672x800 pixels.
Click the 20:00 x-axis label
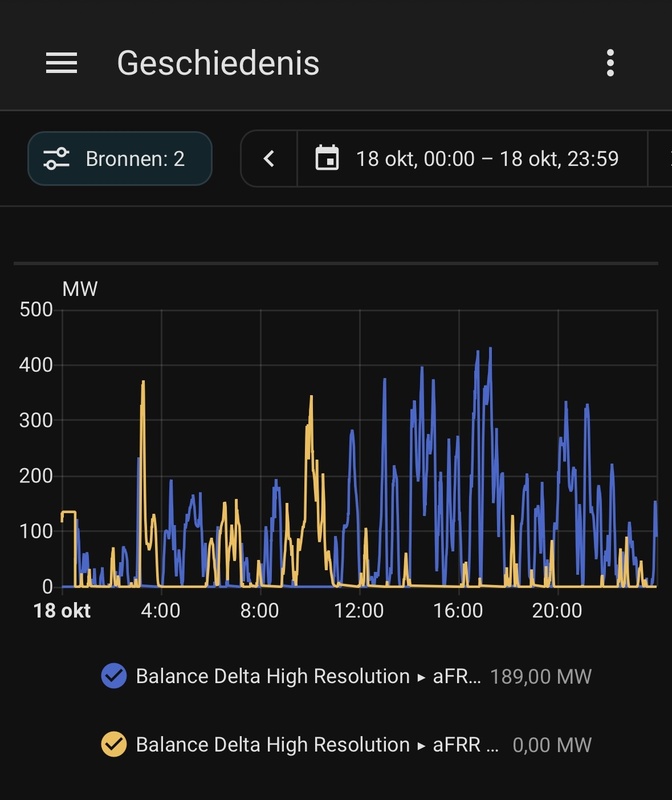(x=557, y=611)
